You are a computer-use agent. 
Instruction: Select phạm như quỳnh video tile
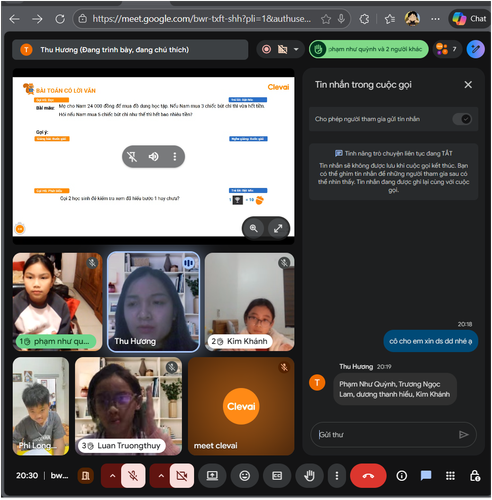pyautogui.click(x=57, y=302)
